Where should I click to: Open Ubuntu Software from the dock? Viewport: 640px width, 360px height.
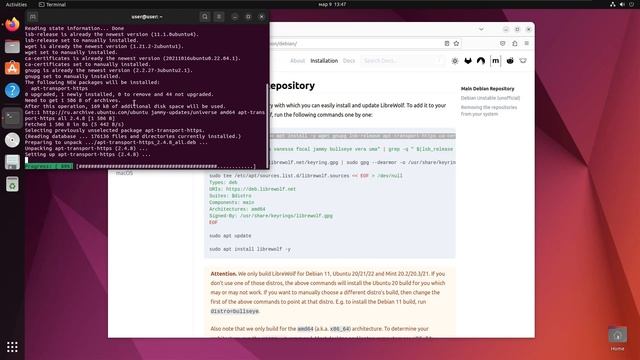click(12, 68)
